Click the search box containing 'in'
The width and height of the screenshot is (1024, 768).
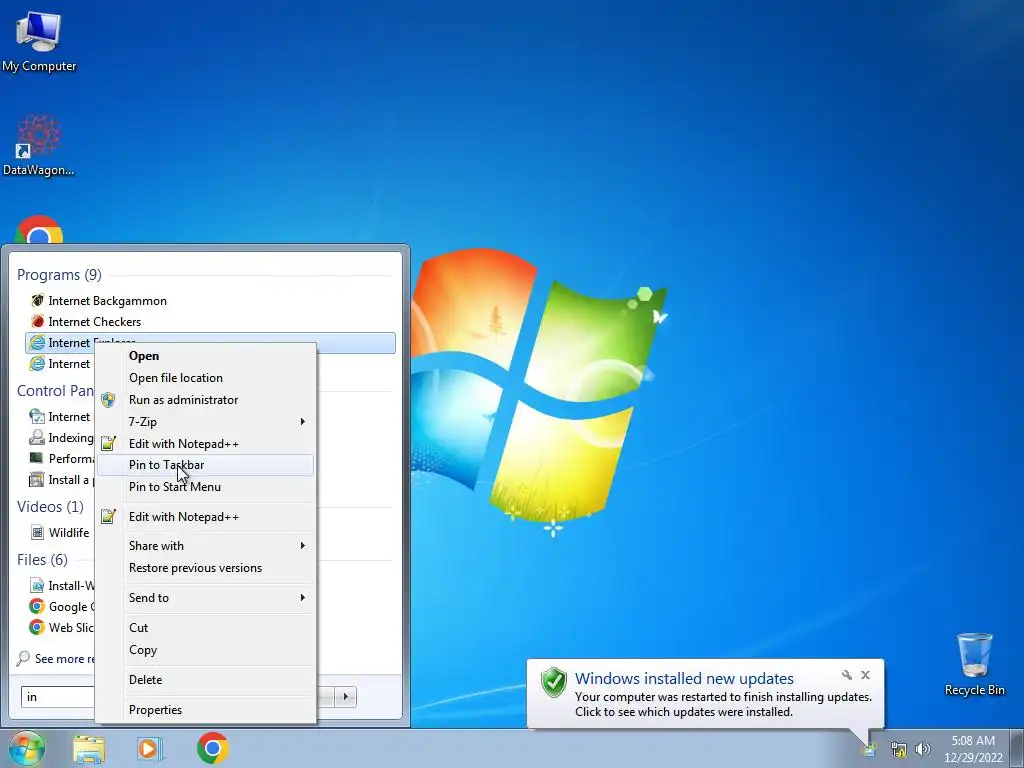[x=58, y=697]
